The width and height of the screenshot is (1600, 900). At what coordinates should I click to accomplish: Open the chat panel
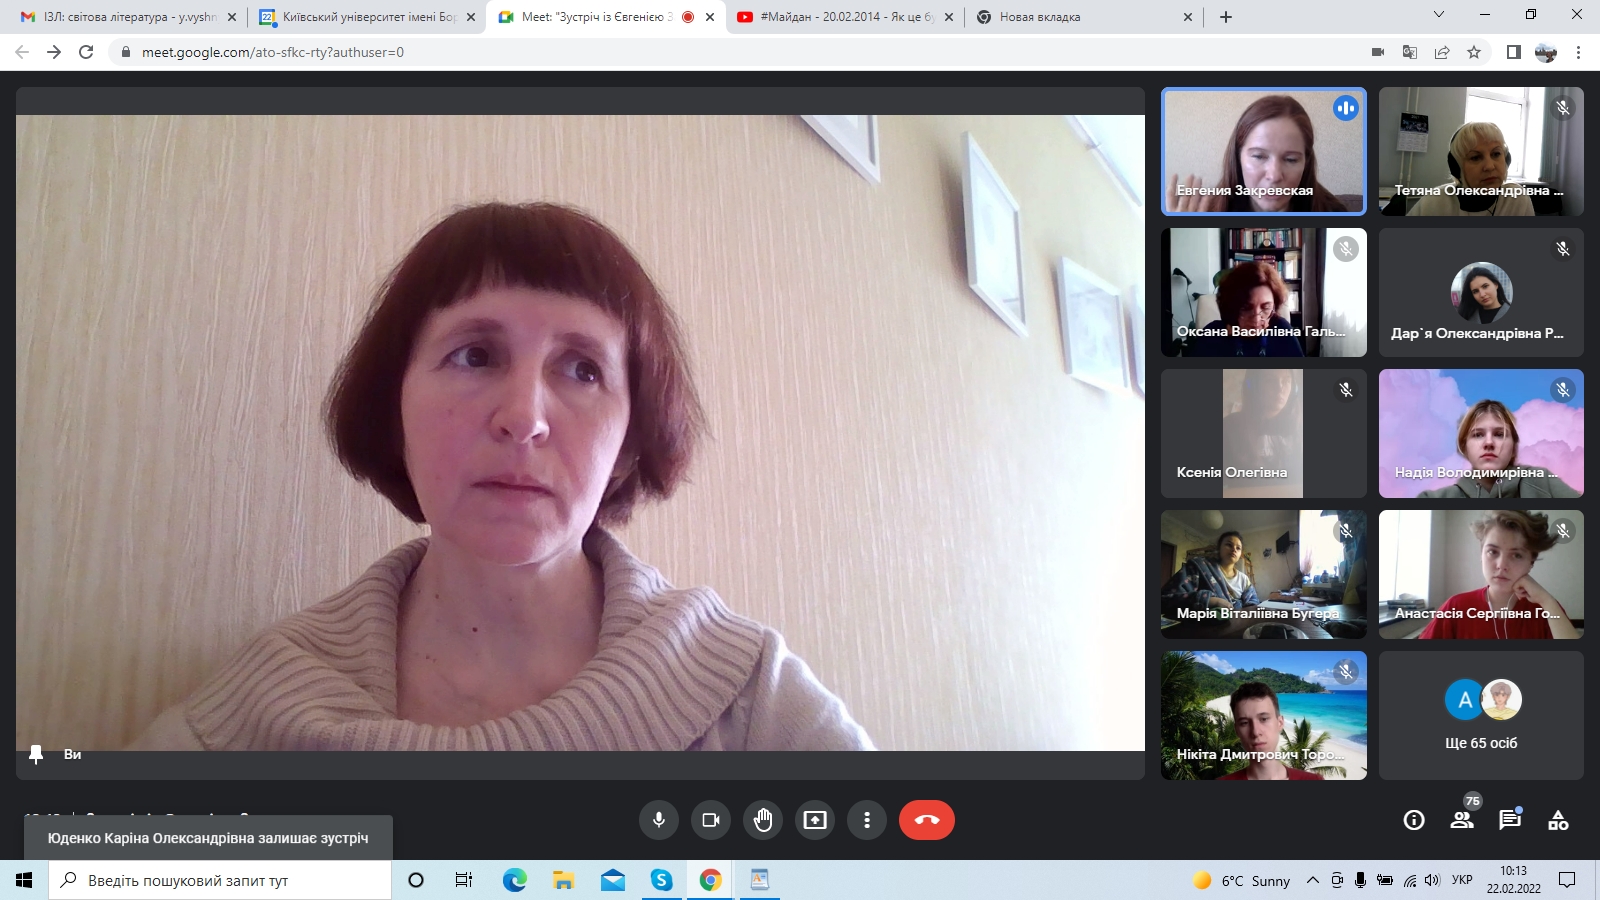1510,820
